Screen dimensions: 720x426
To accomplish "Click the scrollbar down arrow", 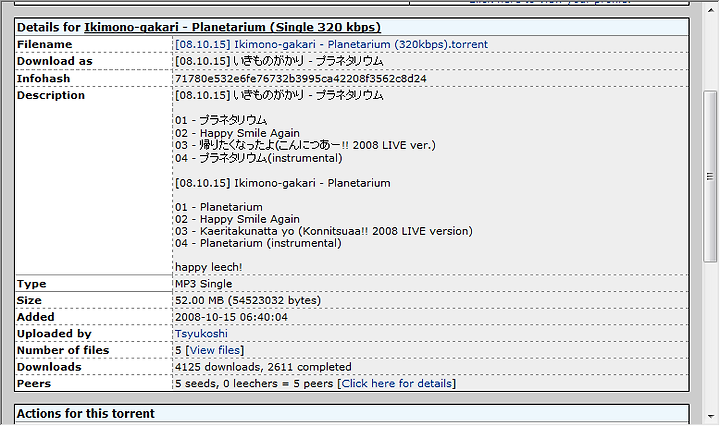I will (x=710, y=416).
